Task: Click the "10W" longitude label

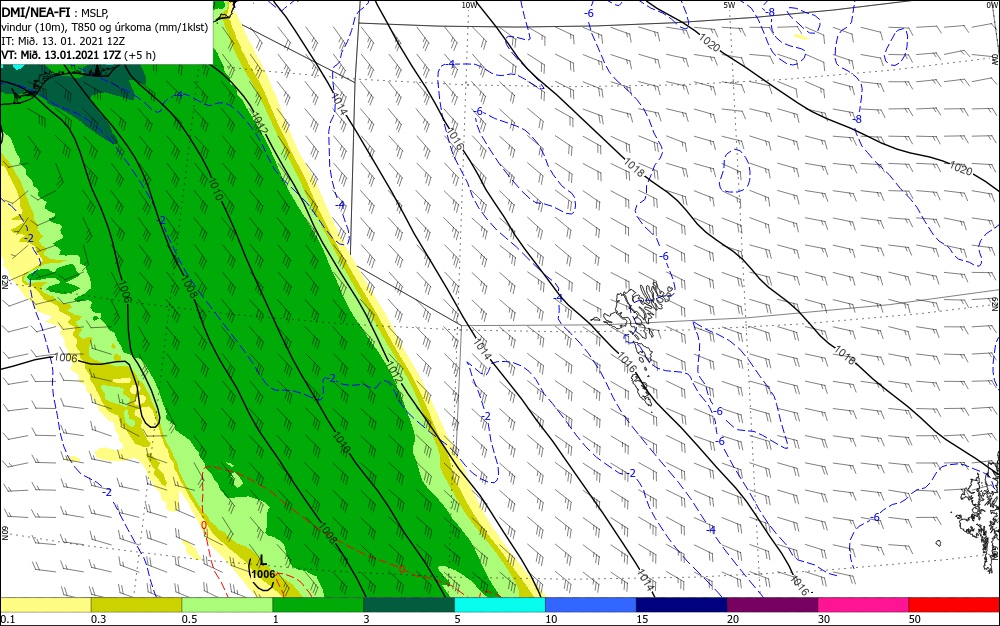Action: click(469, 5)
